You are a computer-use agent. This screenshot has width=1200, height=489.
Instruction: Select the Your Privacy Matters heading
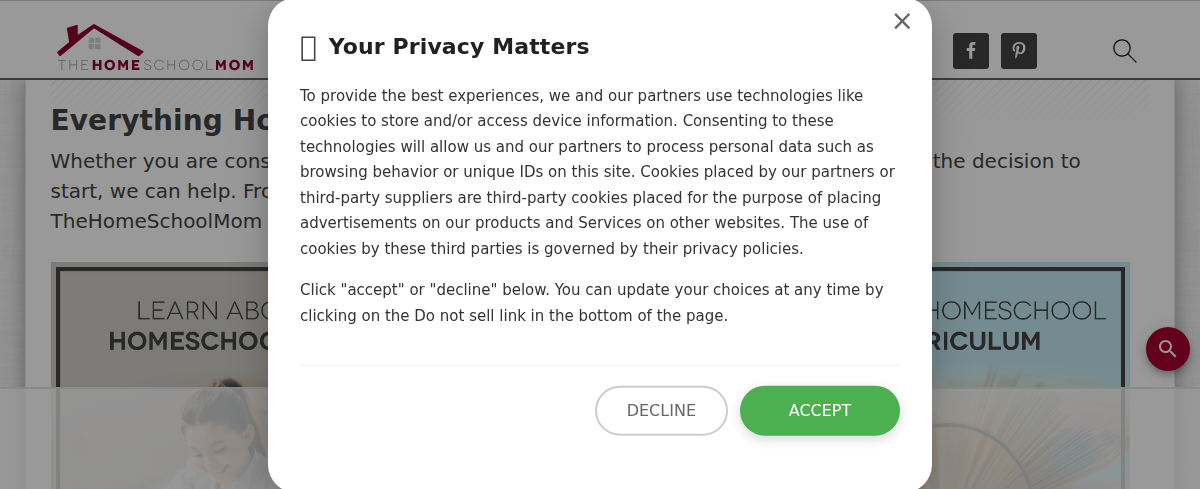click(458, 47)
